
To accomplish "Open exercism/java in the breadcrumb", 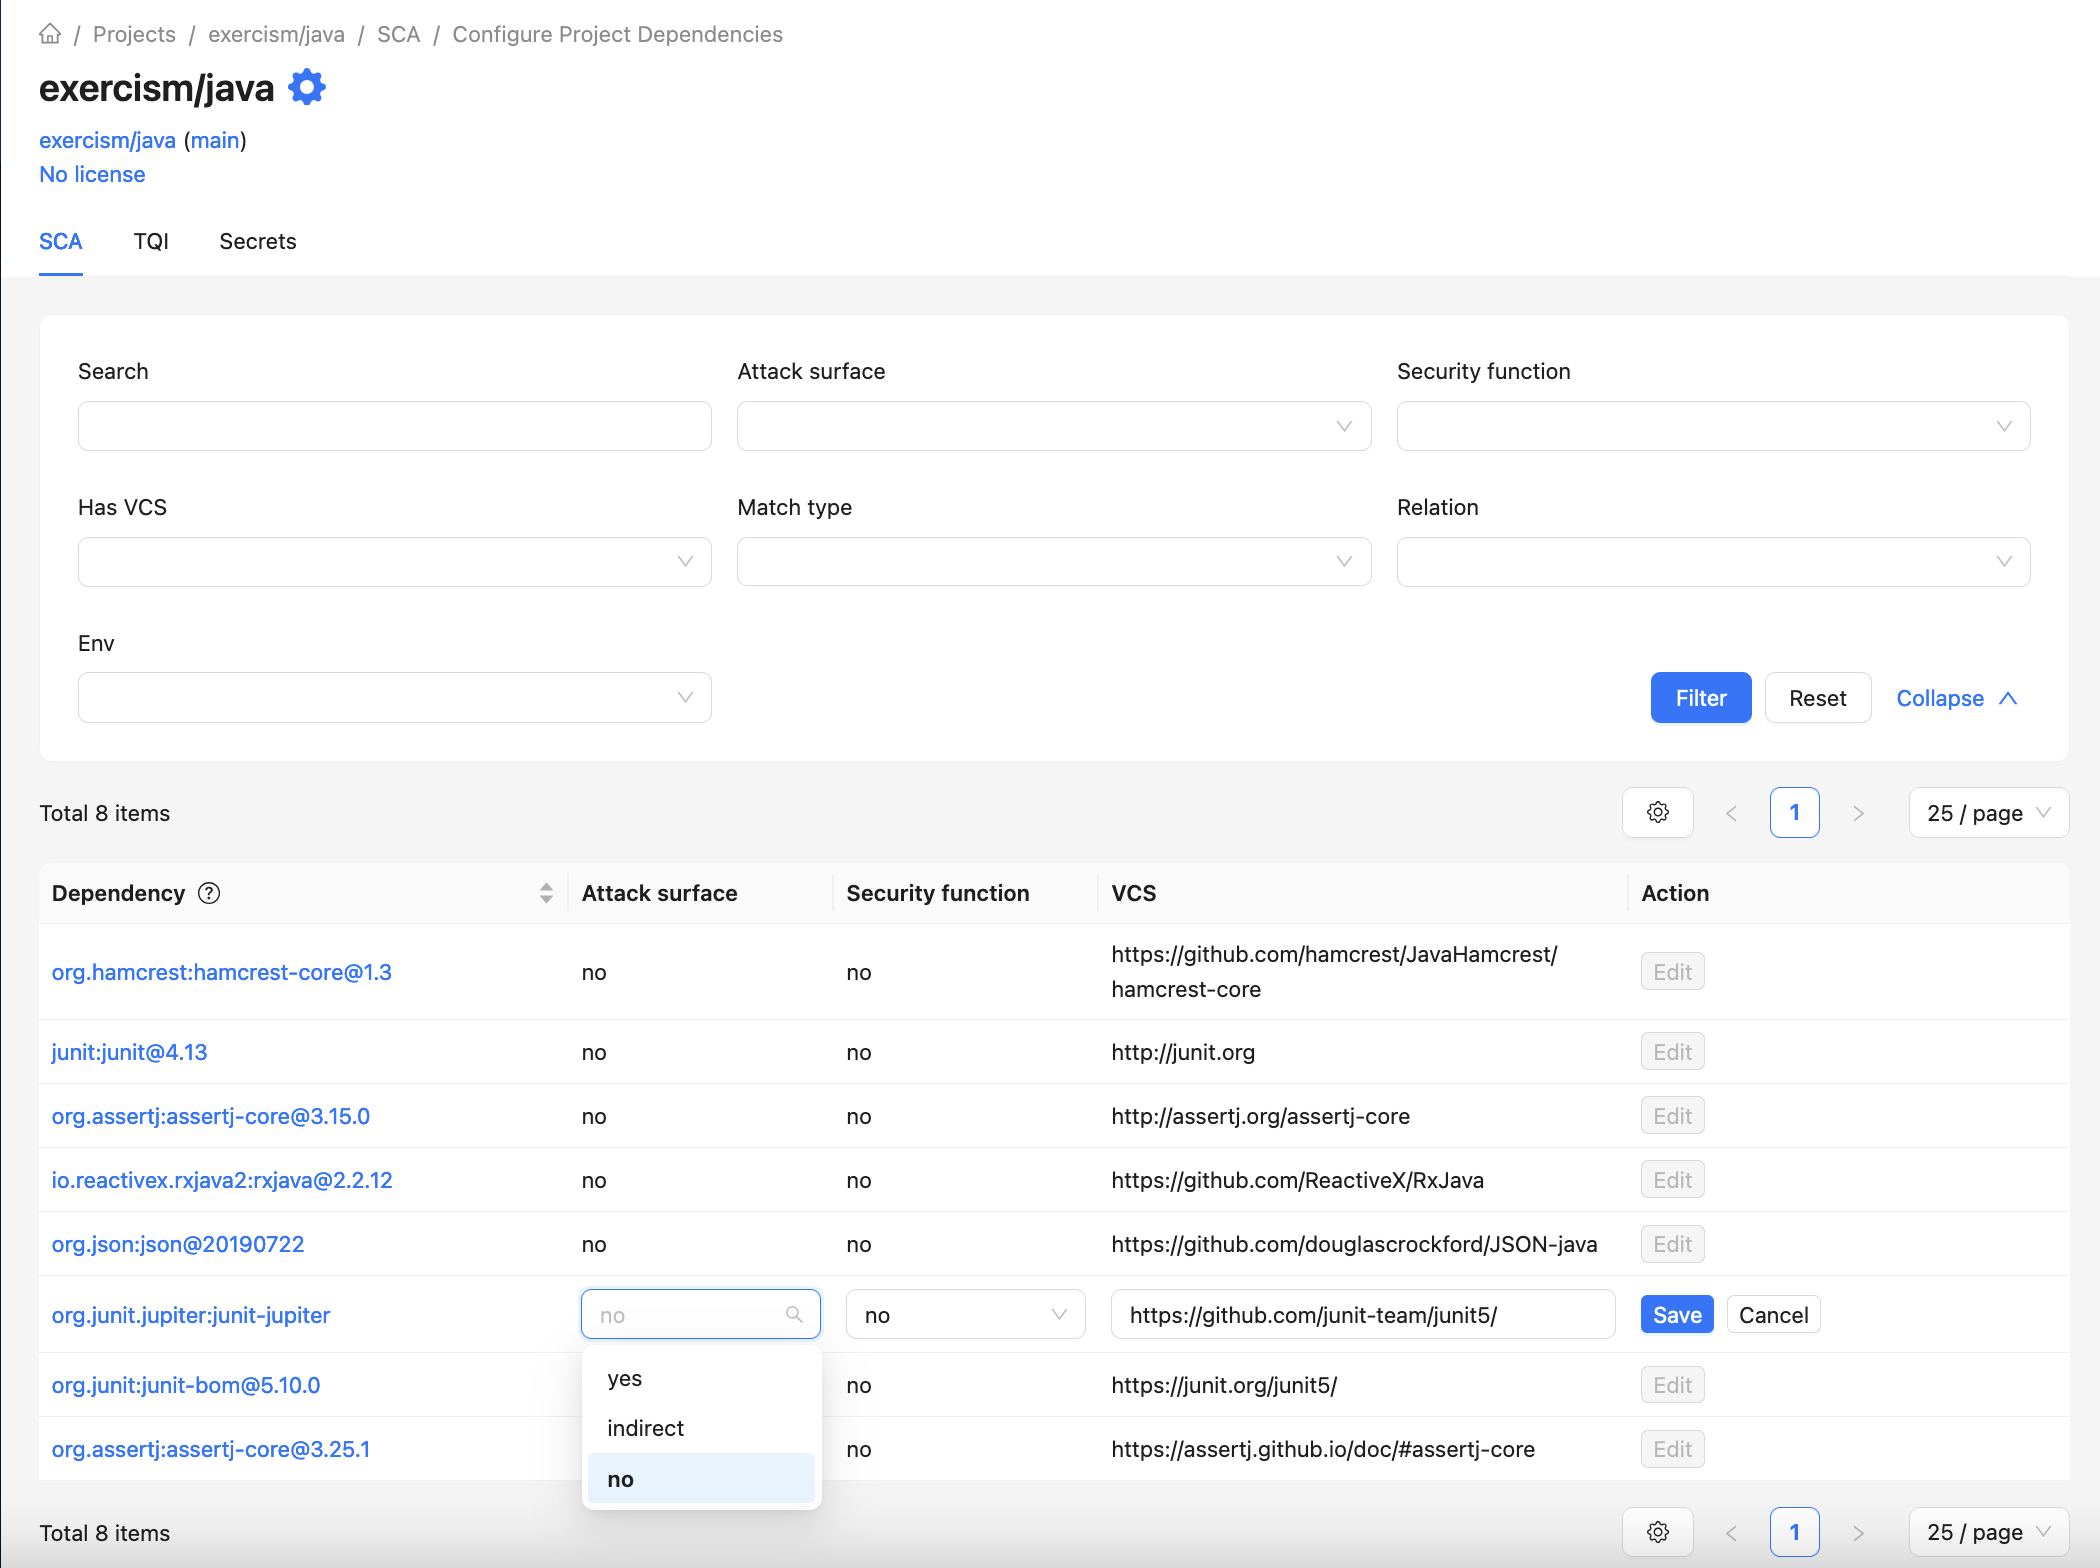I will (x=276, y=34).
